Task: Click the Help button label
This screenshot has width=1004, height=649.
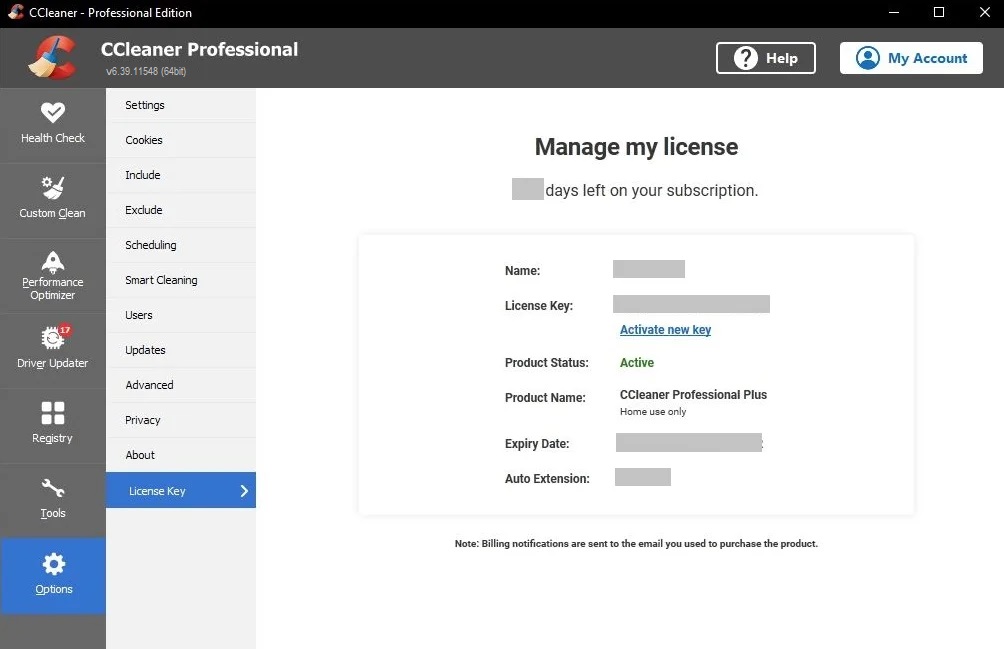Action: (x=782, y=58)
